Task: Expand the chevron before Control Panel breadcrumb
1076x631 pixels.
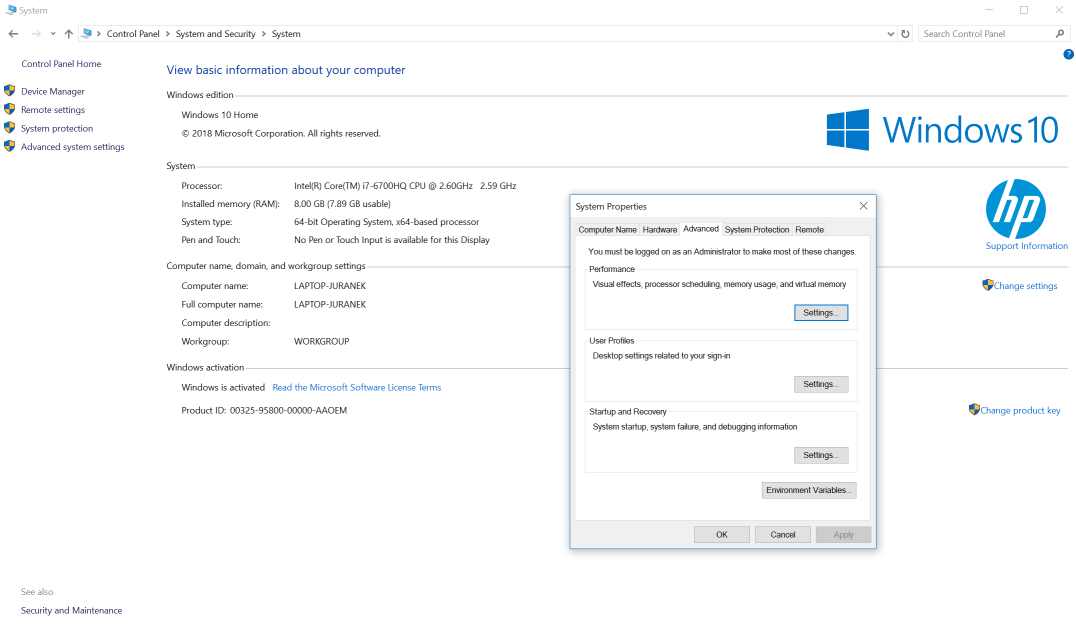Action: 99,34
